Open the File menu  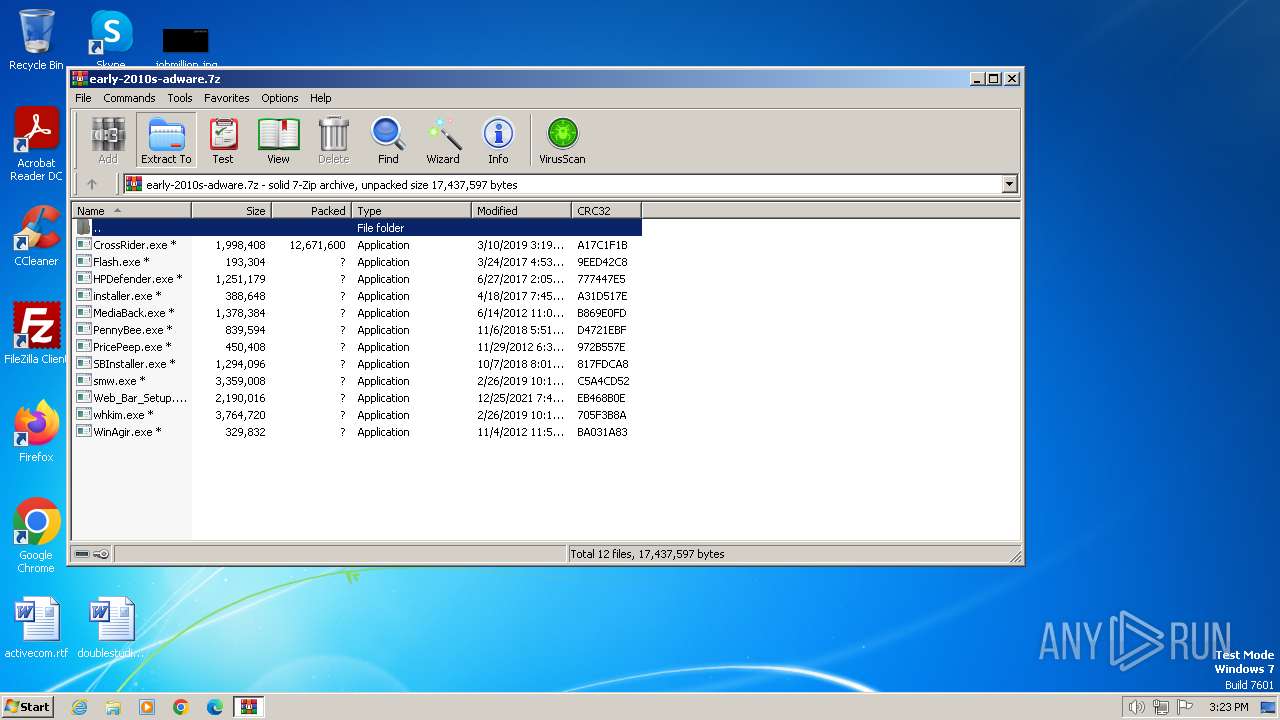(x=83, y=98)
